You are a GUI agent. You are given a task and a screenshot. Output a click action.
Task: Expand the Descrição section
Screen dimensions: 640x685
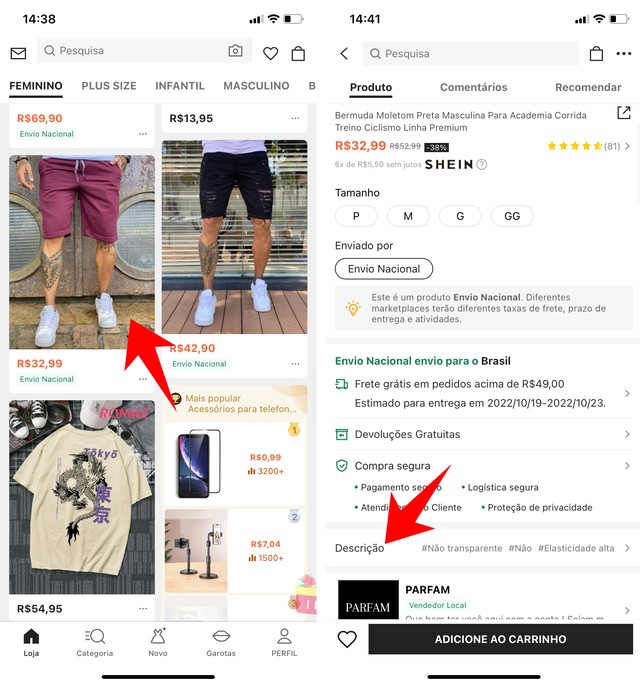(x=483, y=548)
